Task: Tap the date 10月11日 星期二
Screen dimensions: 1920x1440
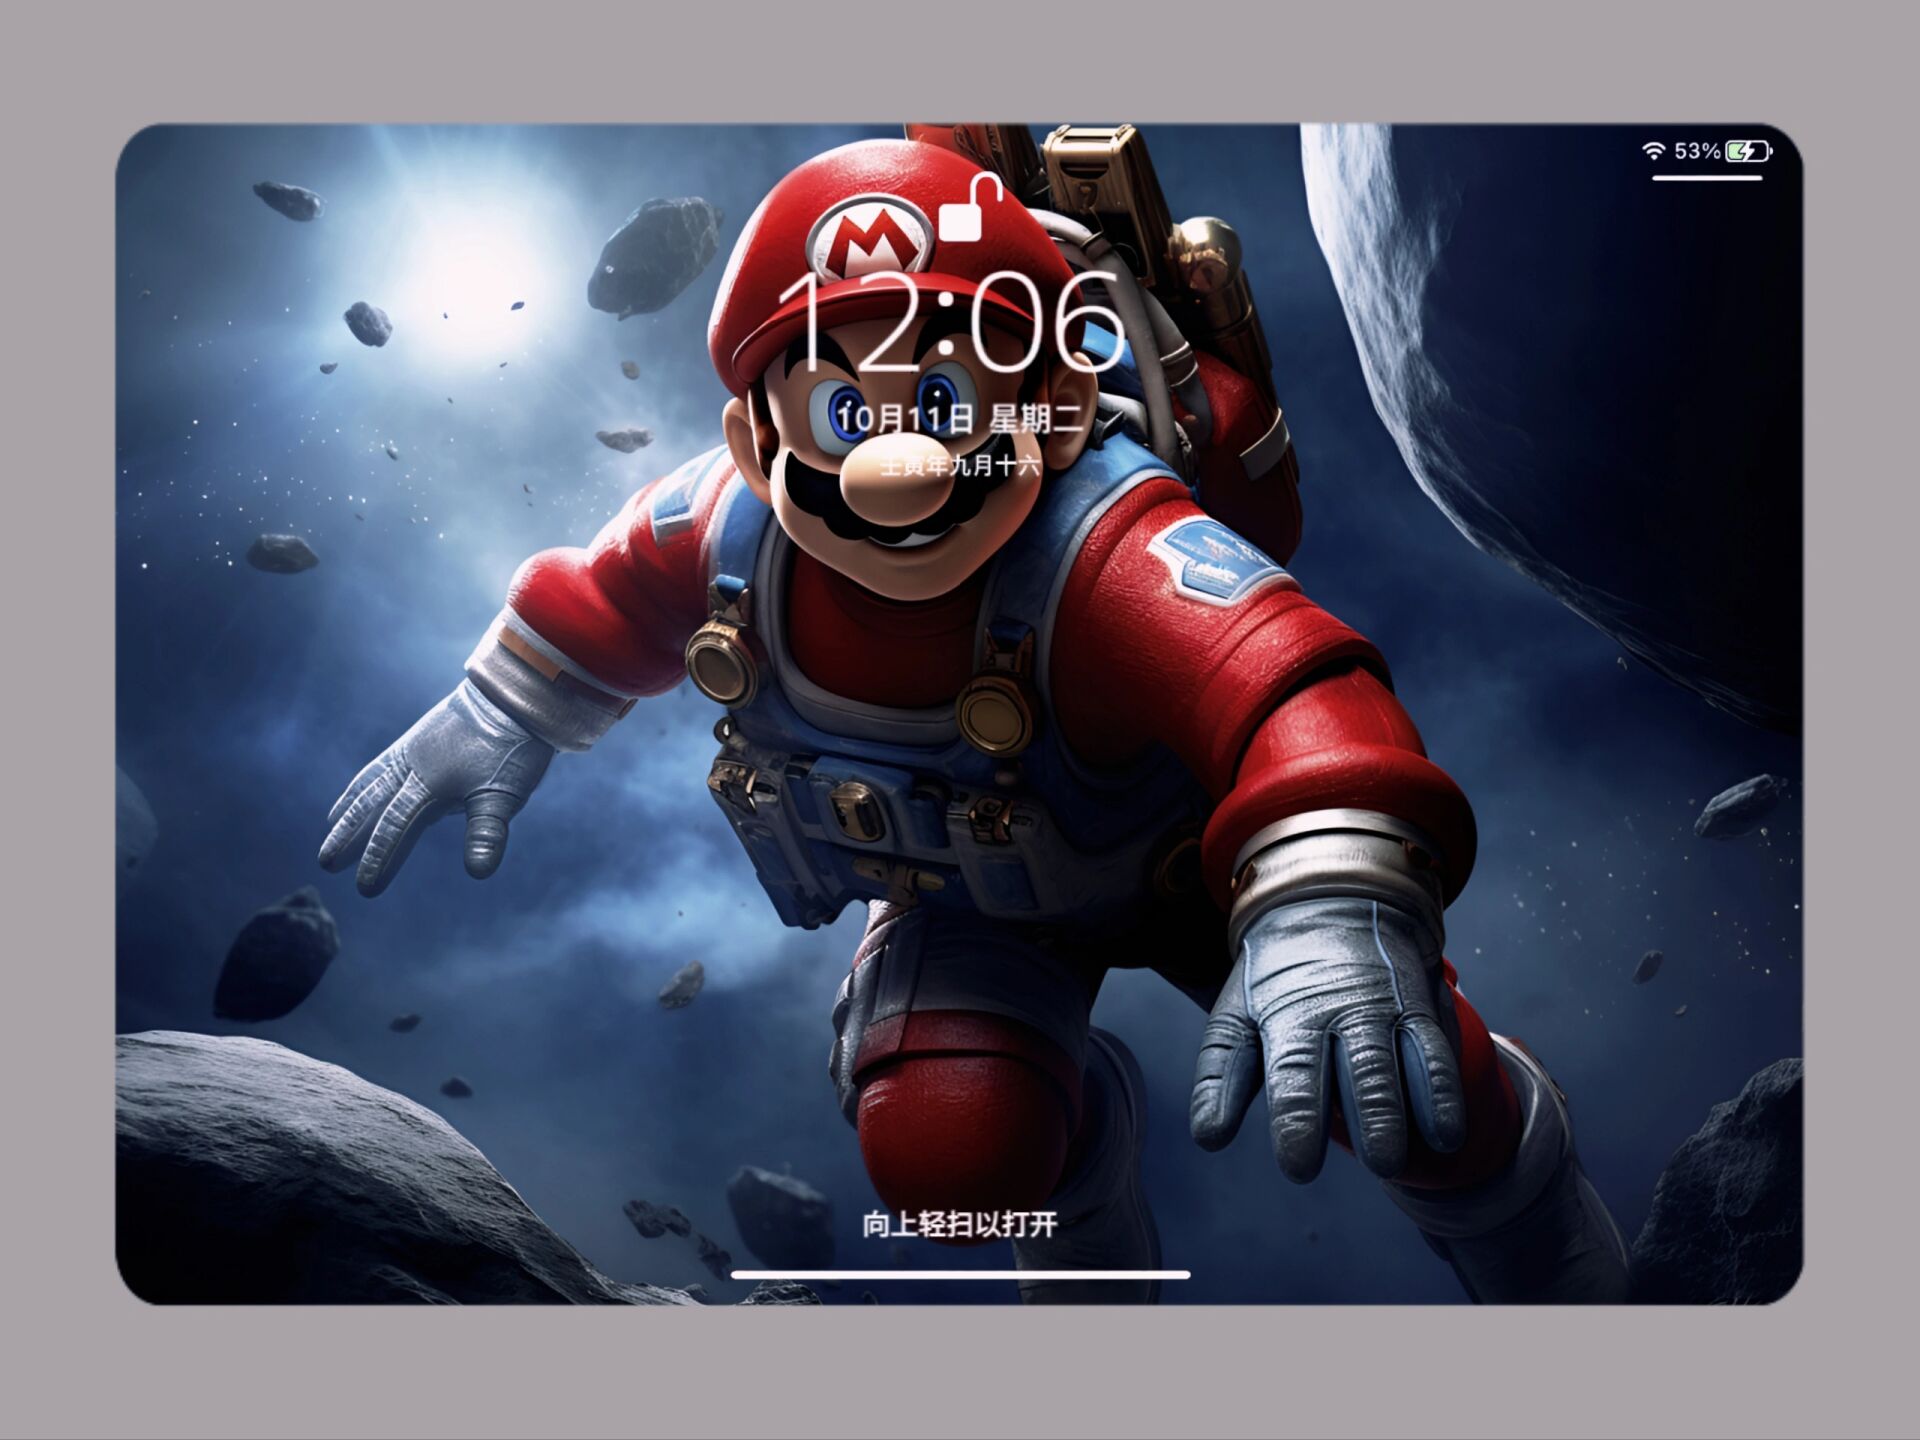Action: (960, 418)
